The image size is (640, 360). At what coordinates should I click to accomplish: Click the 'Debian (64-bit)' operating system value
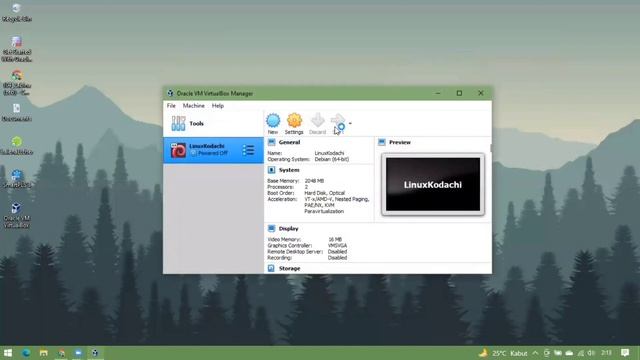pos(332,159)
